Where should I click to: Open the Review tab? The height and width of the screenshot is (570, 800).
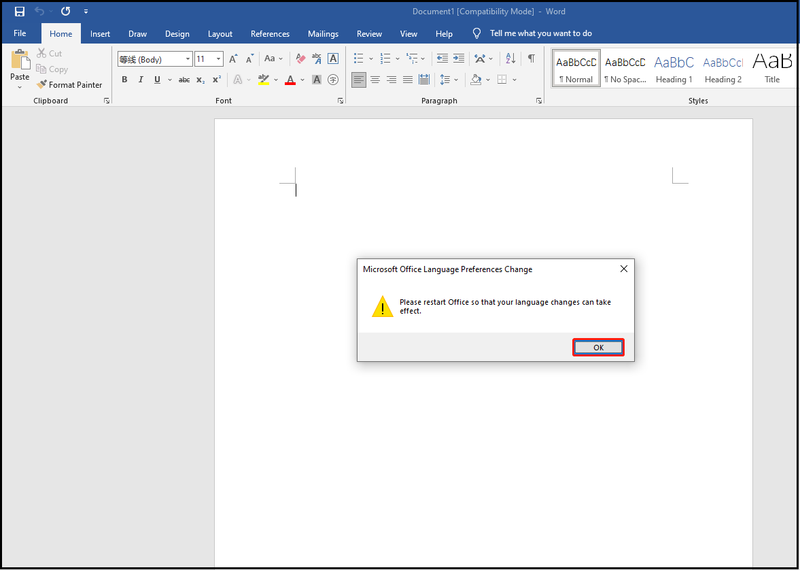coord(369,34)
